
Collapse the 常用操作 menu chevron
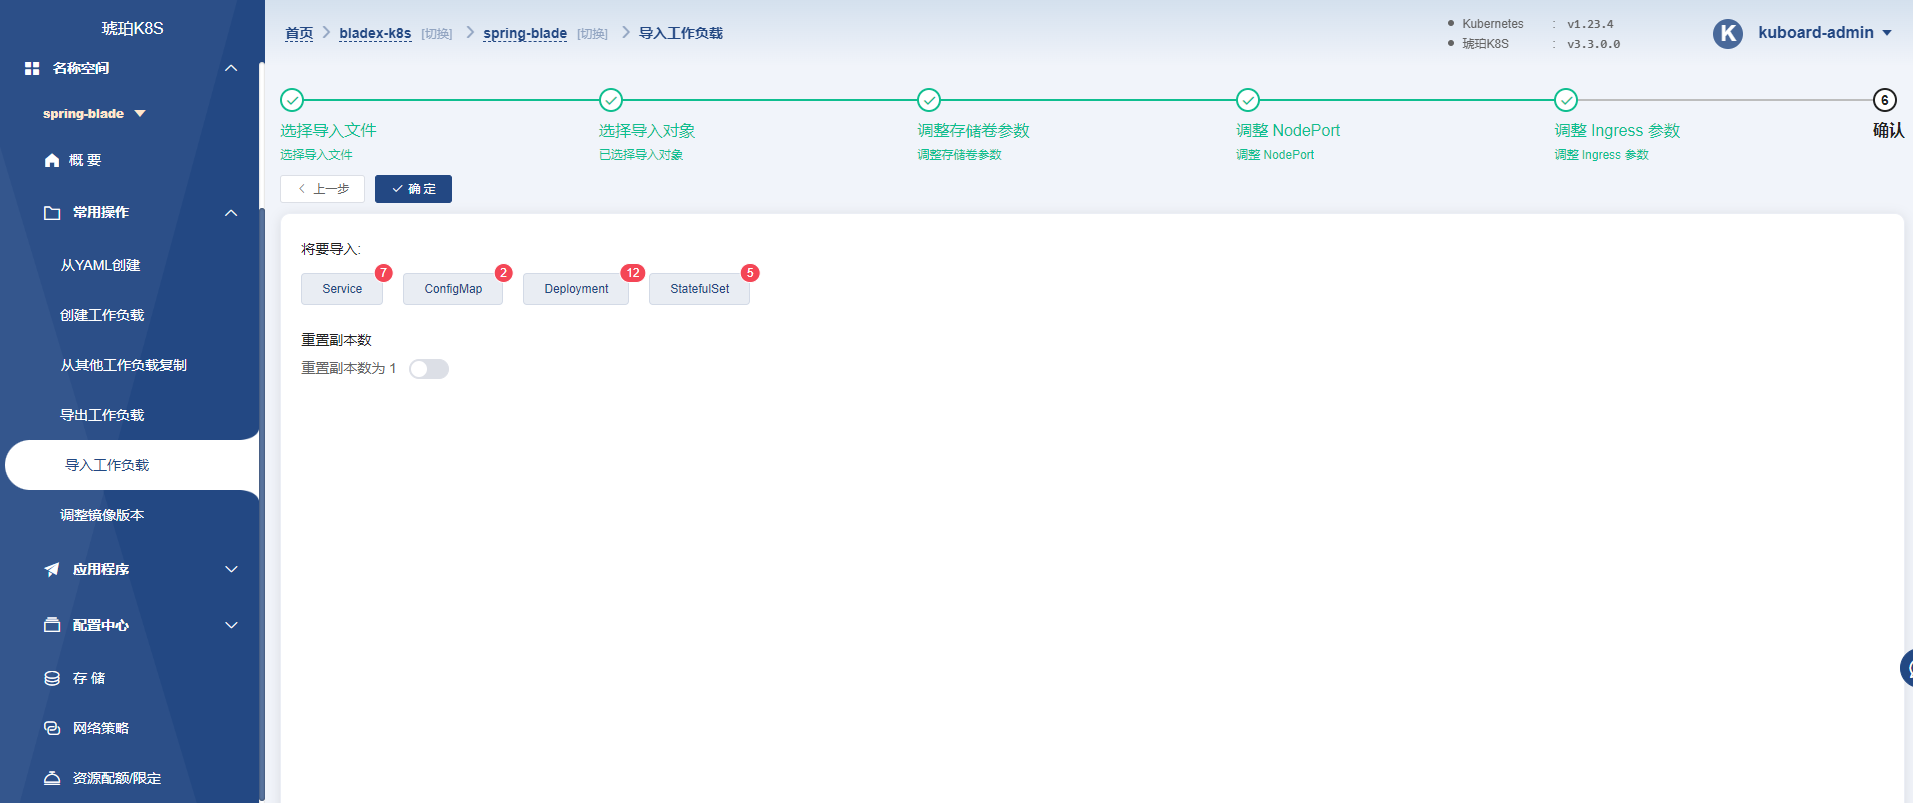[231, 213]
